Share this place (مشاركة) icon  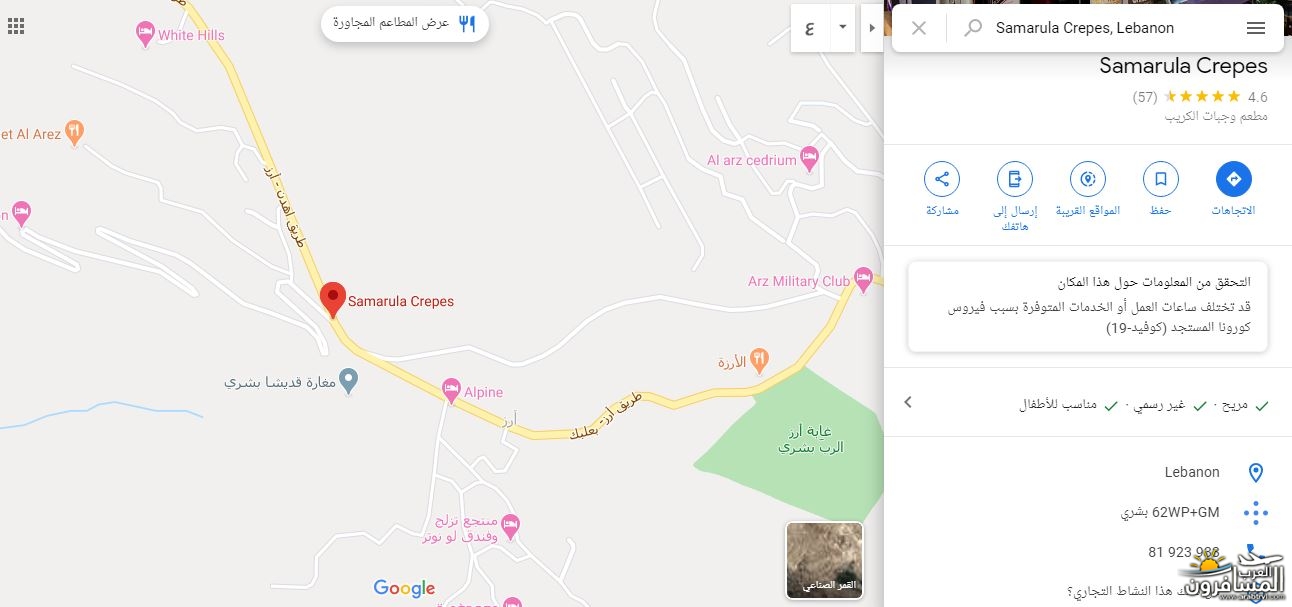click(942, 180)
